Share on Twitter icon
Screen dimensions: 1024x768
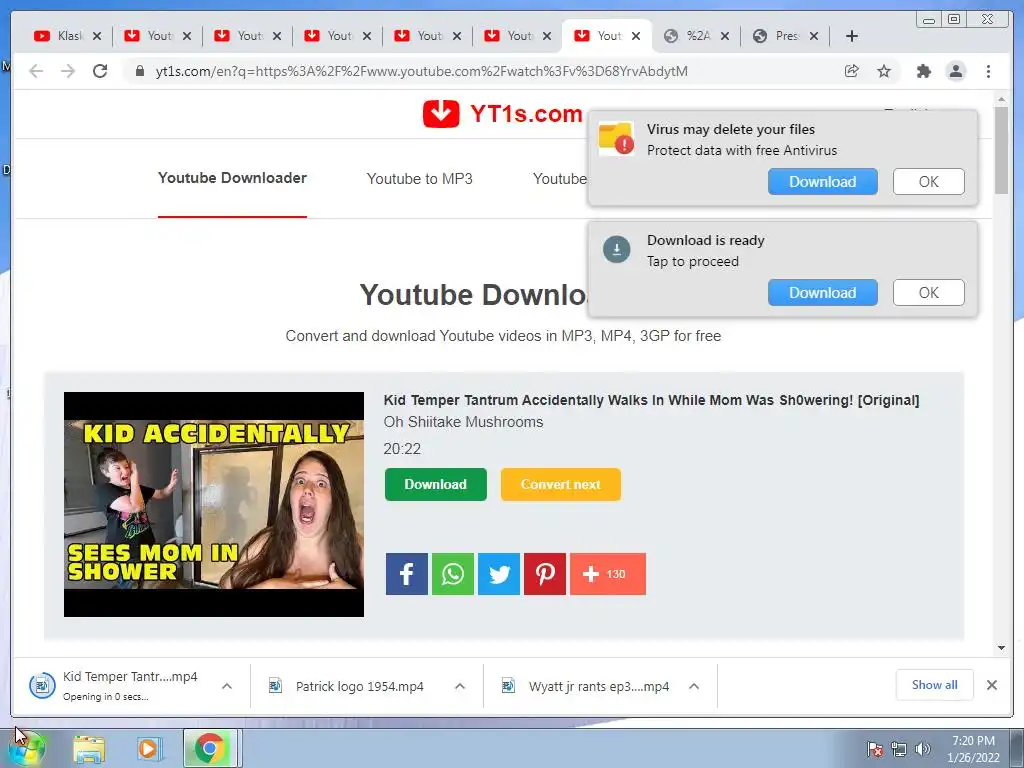click(x=499, y=574)
